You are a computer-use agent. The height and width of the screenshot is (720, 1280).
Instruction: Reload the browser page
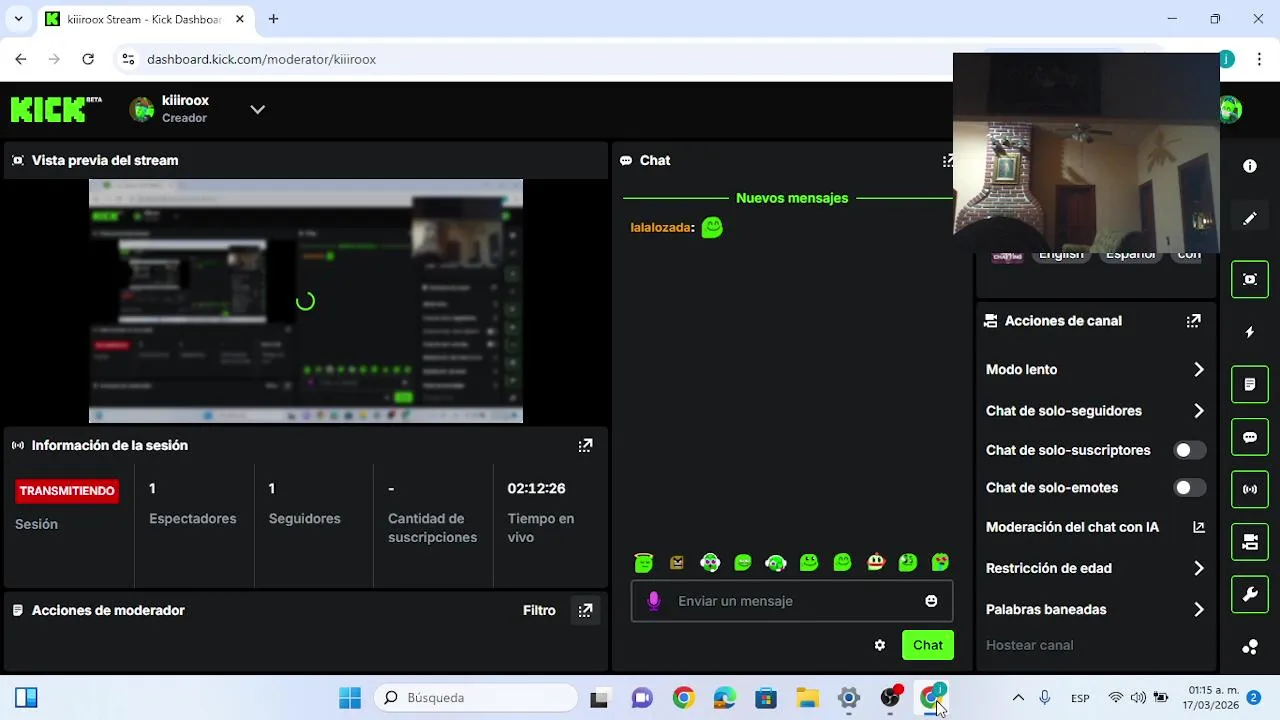[88, 59]
